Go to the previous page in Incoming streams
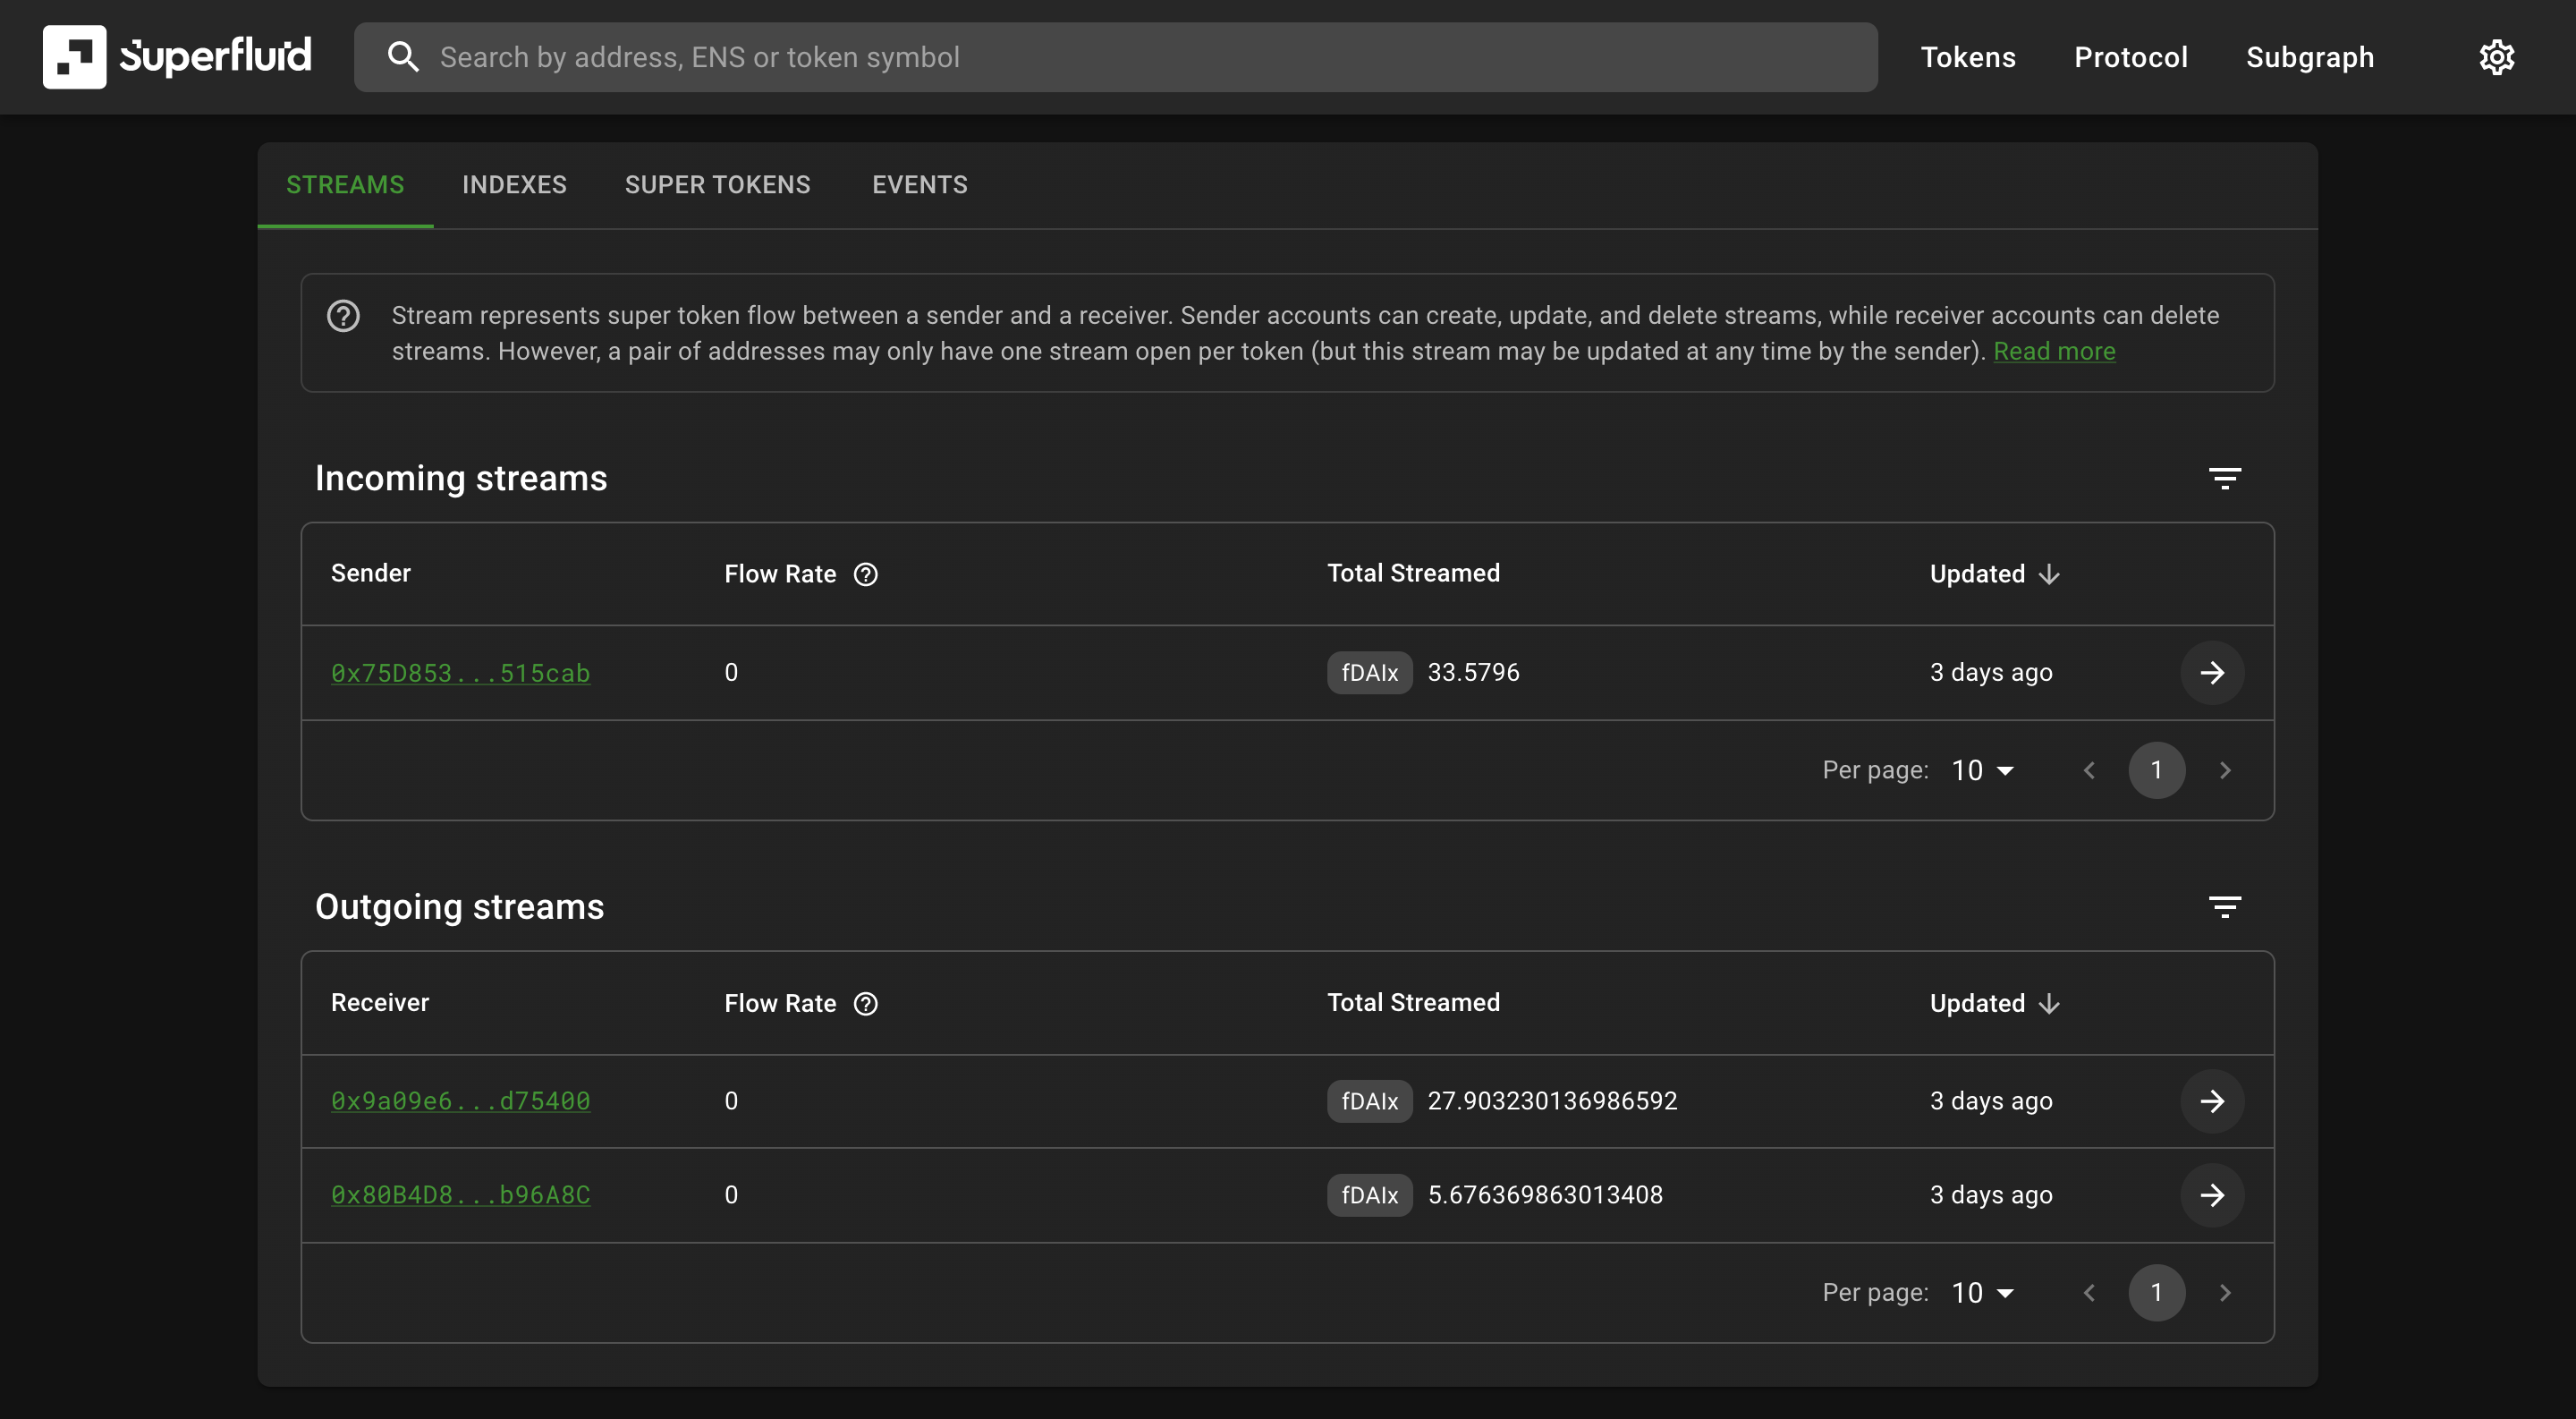The width and height of the screenshot is (2576, 1419). 2089,770
